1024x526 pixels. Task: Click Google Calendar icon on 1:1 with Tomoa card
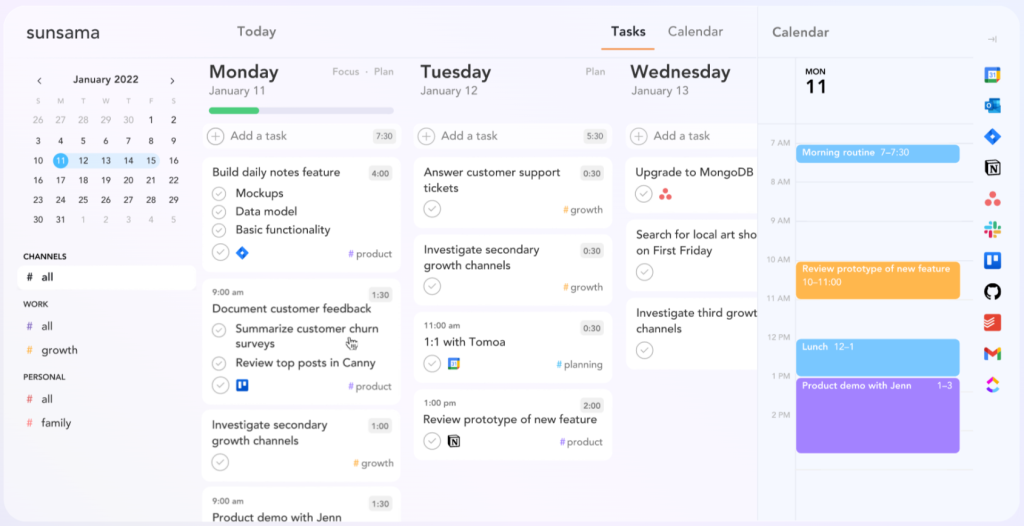pyautogui.click(x=454, y=364)
